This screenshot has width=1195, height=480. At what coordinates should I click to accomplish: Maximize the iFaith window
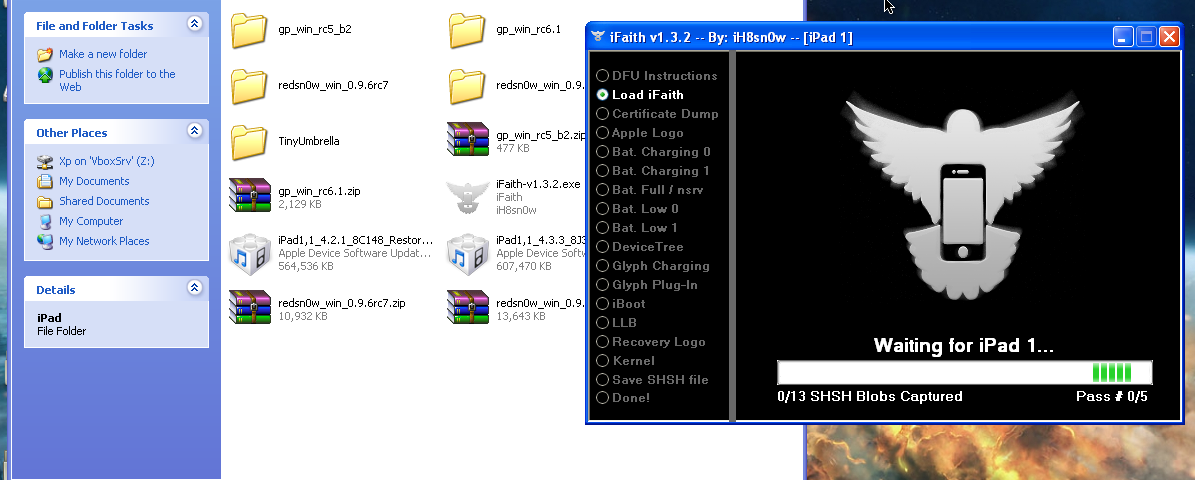click(x=1146, y=37)
